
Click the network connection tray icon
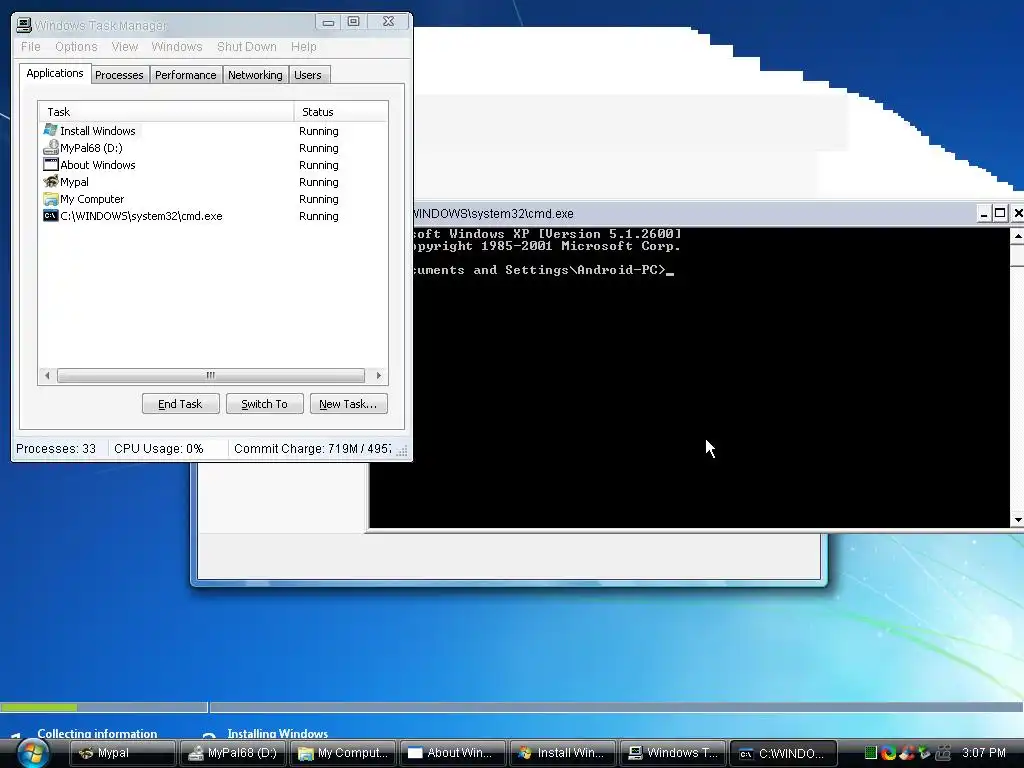pos(943,753)
